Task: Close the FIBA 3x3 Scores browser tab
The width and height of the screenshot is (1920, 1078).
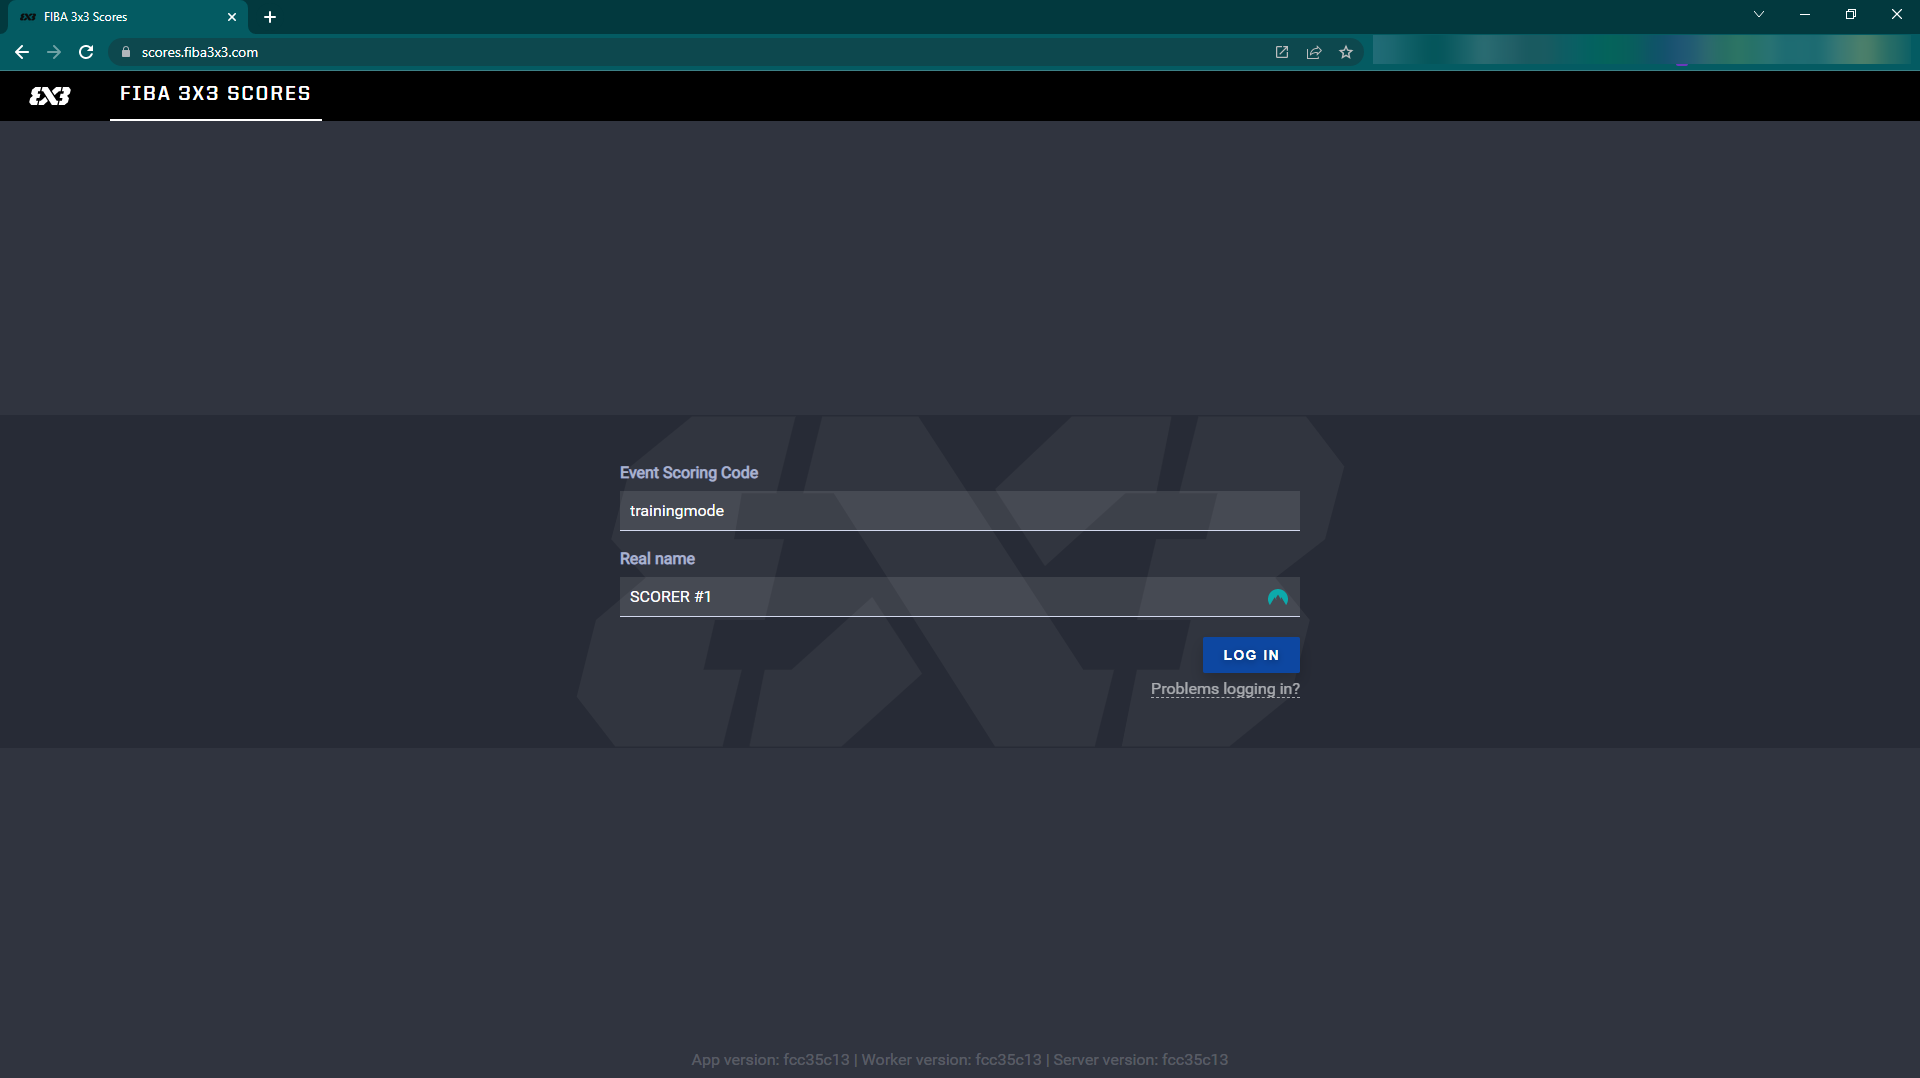Action: pos(232,17)
